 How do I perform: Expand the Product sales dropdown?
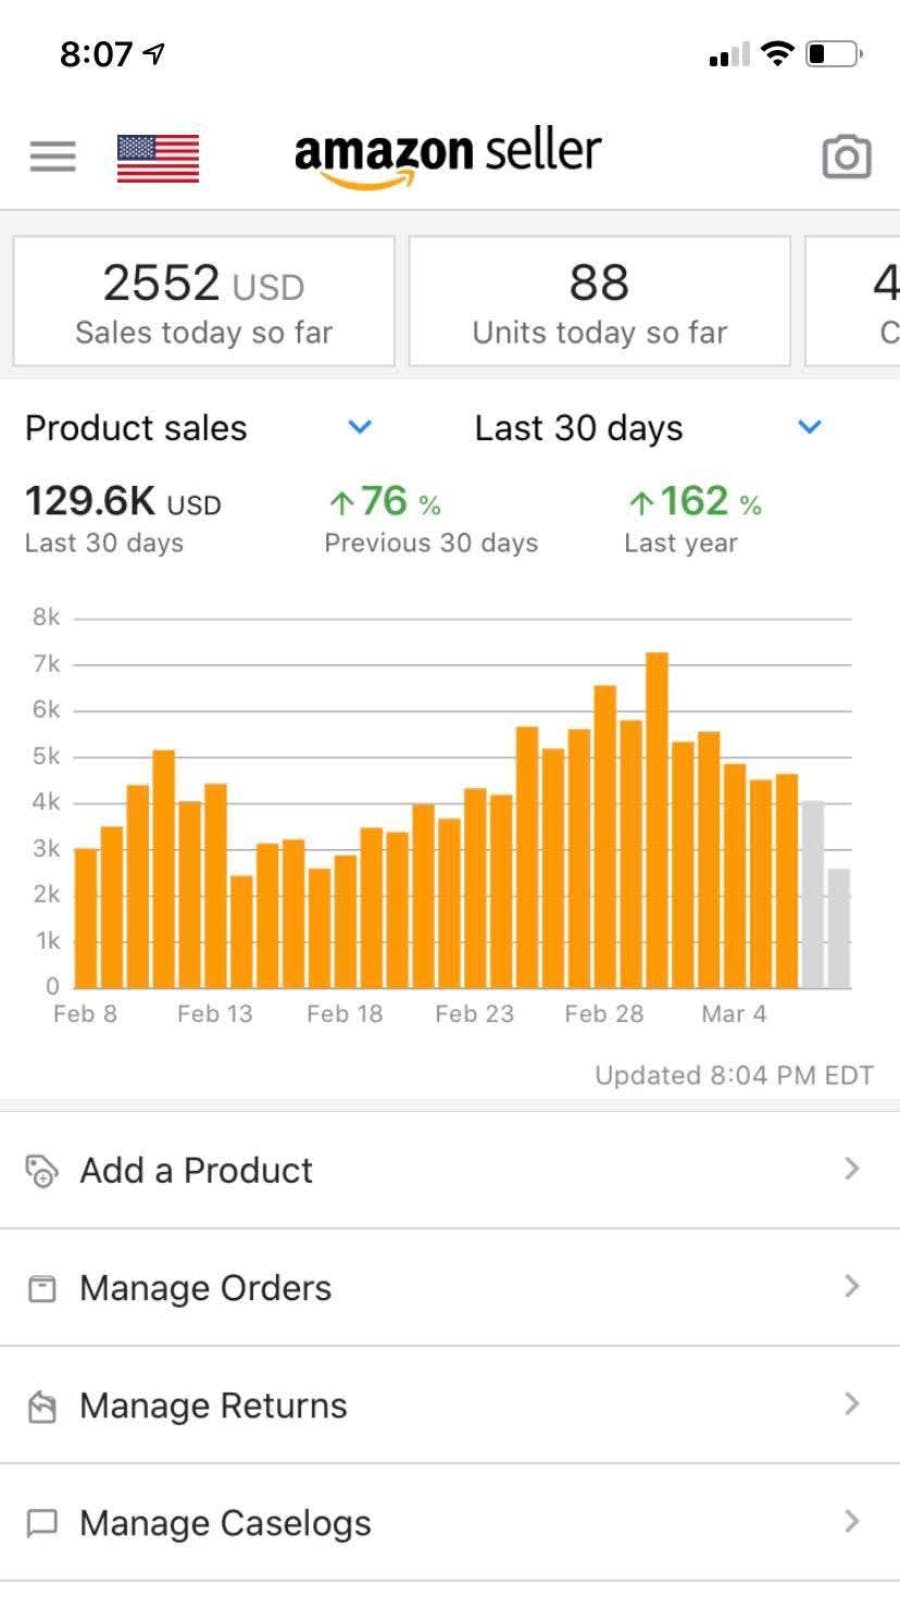pyautogui.click(x=359, y=427)
